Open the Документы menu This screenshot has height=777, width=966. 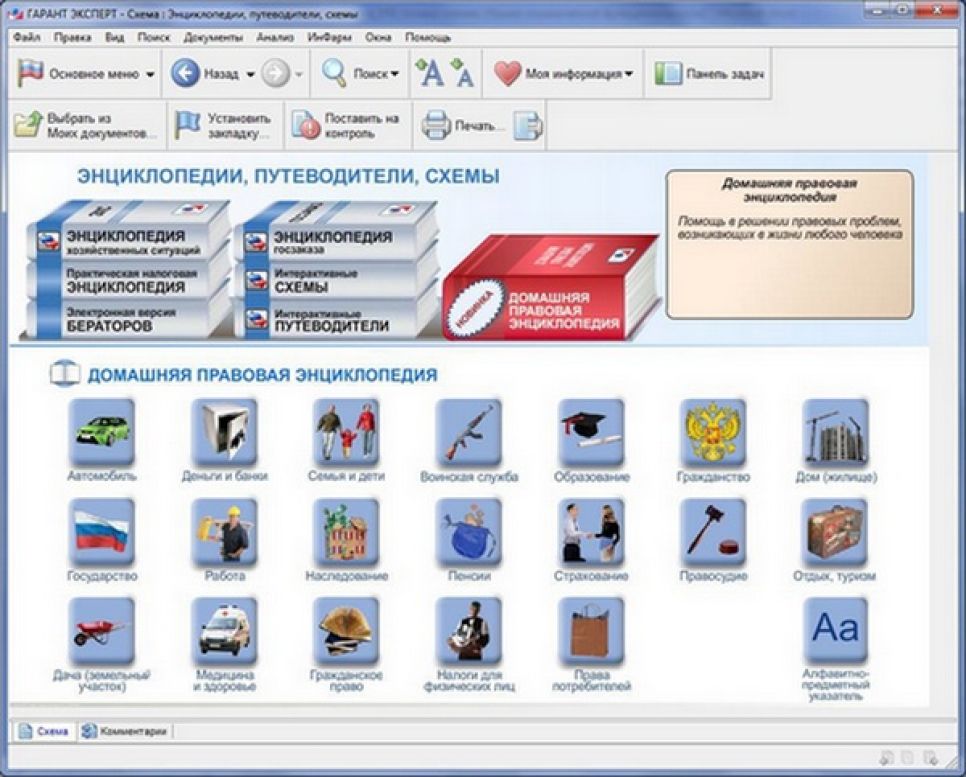(x=213, y=38)
